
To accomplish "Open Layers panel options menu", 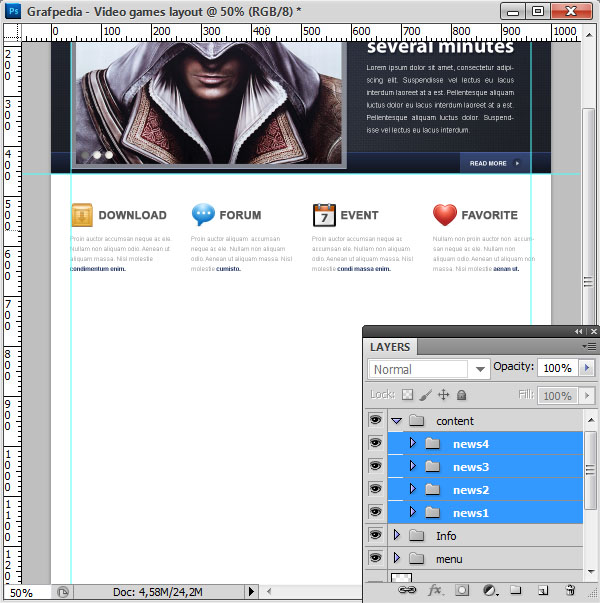I will pyautogui.click(x=589, y=347).
